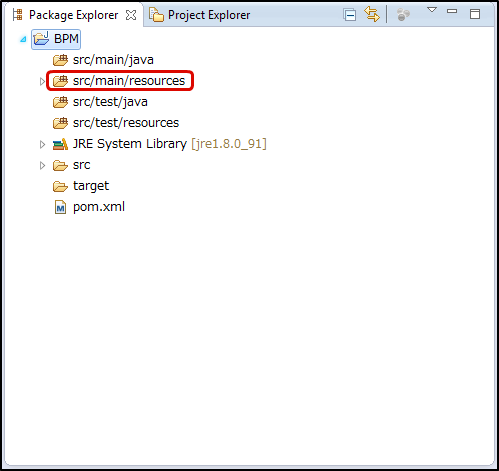The height and width of the screenshot is (471, 499).
Task: Click the src/main/java package folder icon
Action: coord(60,60)
